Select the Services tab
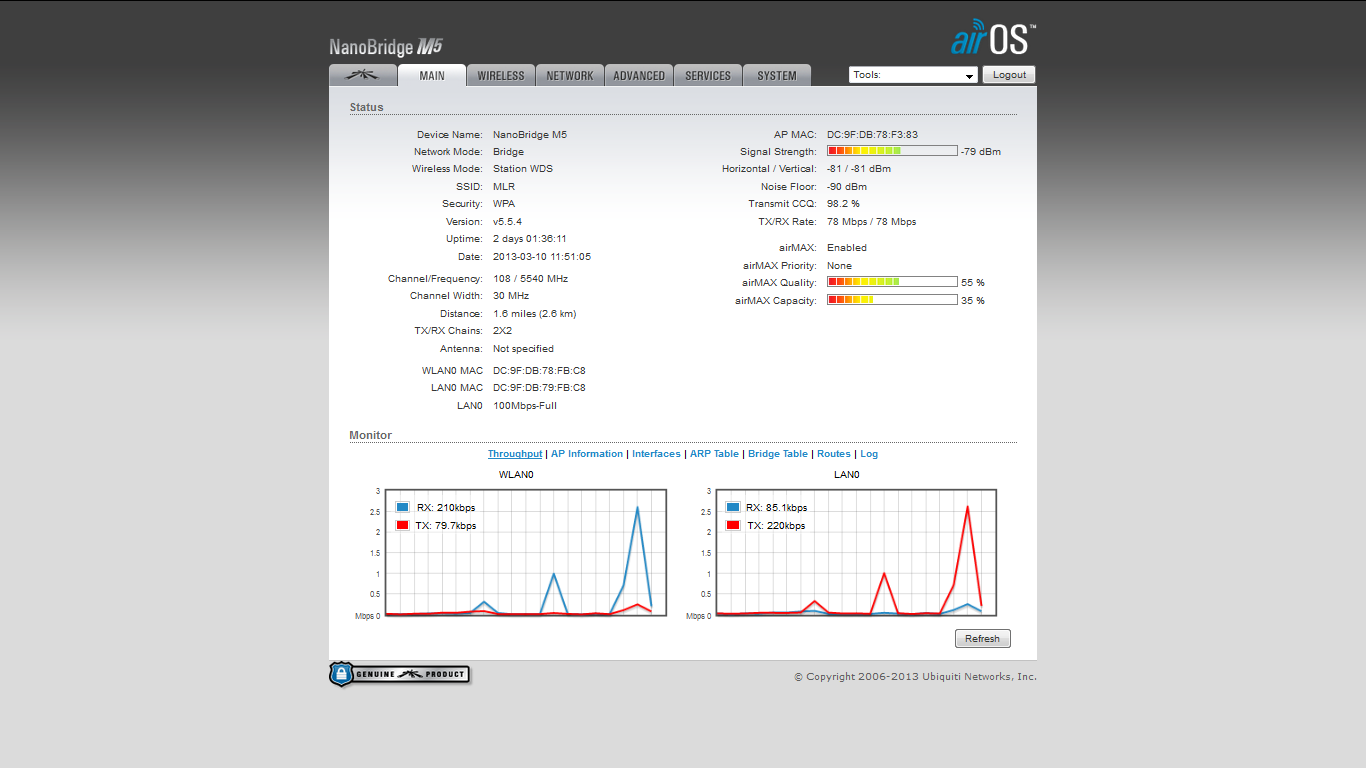 click(x=708, y=75)
